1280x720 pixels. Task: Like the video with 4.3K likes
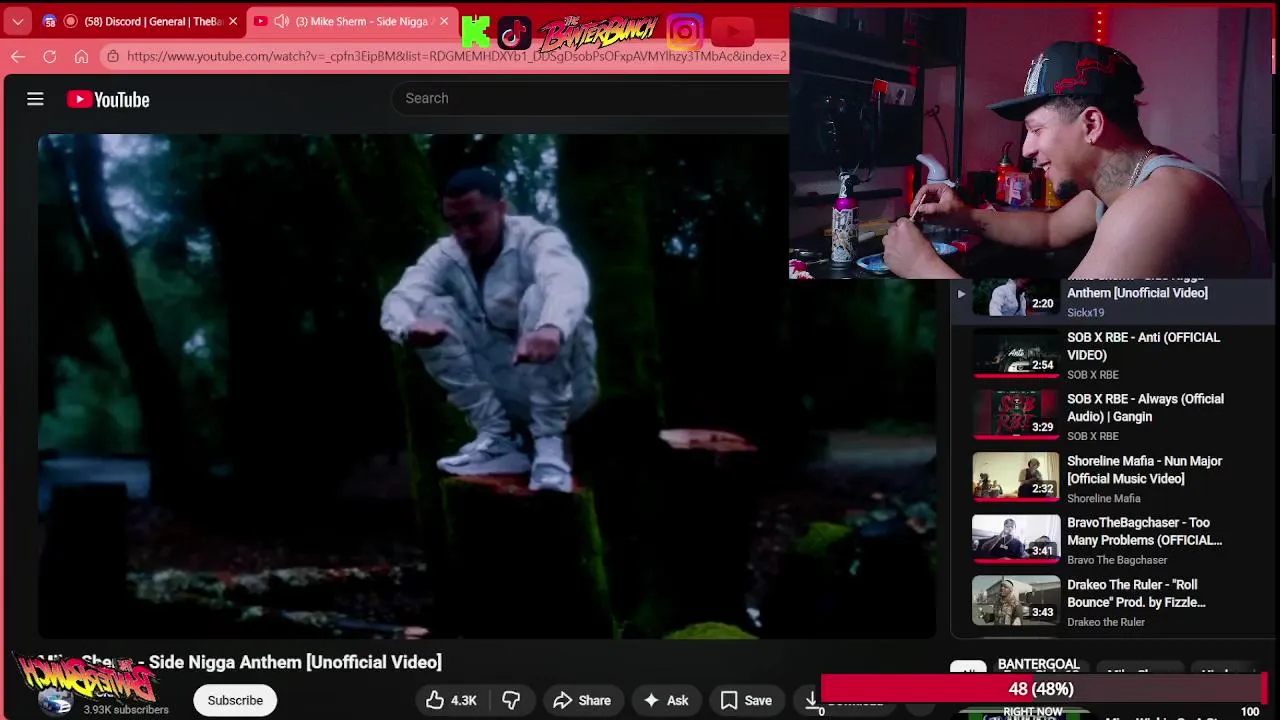451,700
